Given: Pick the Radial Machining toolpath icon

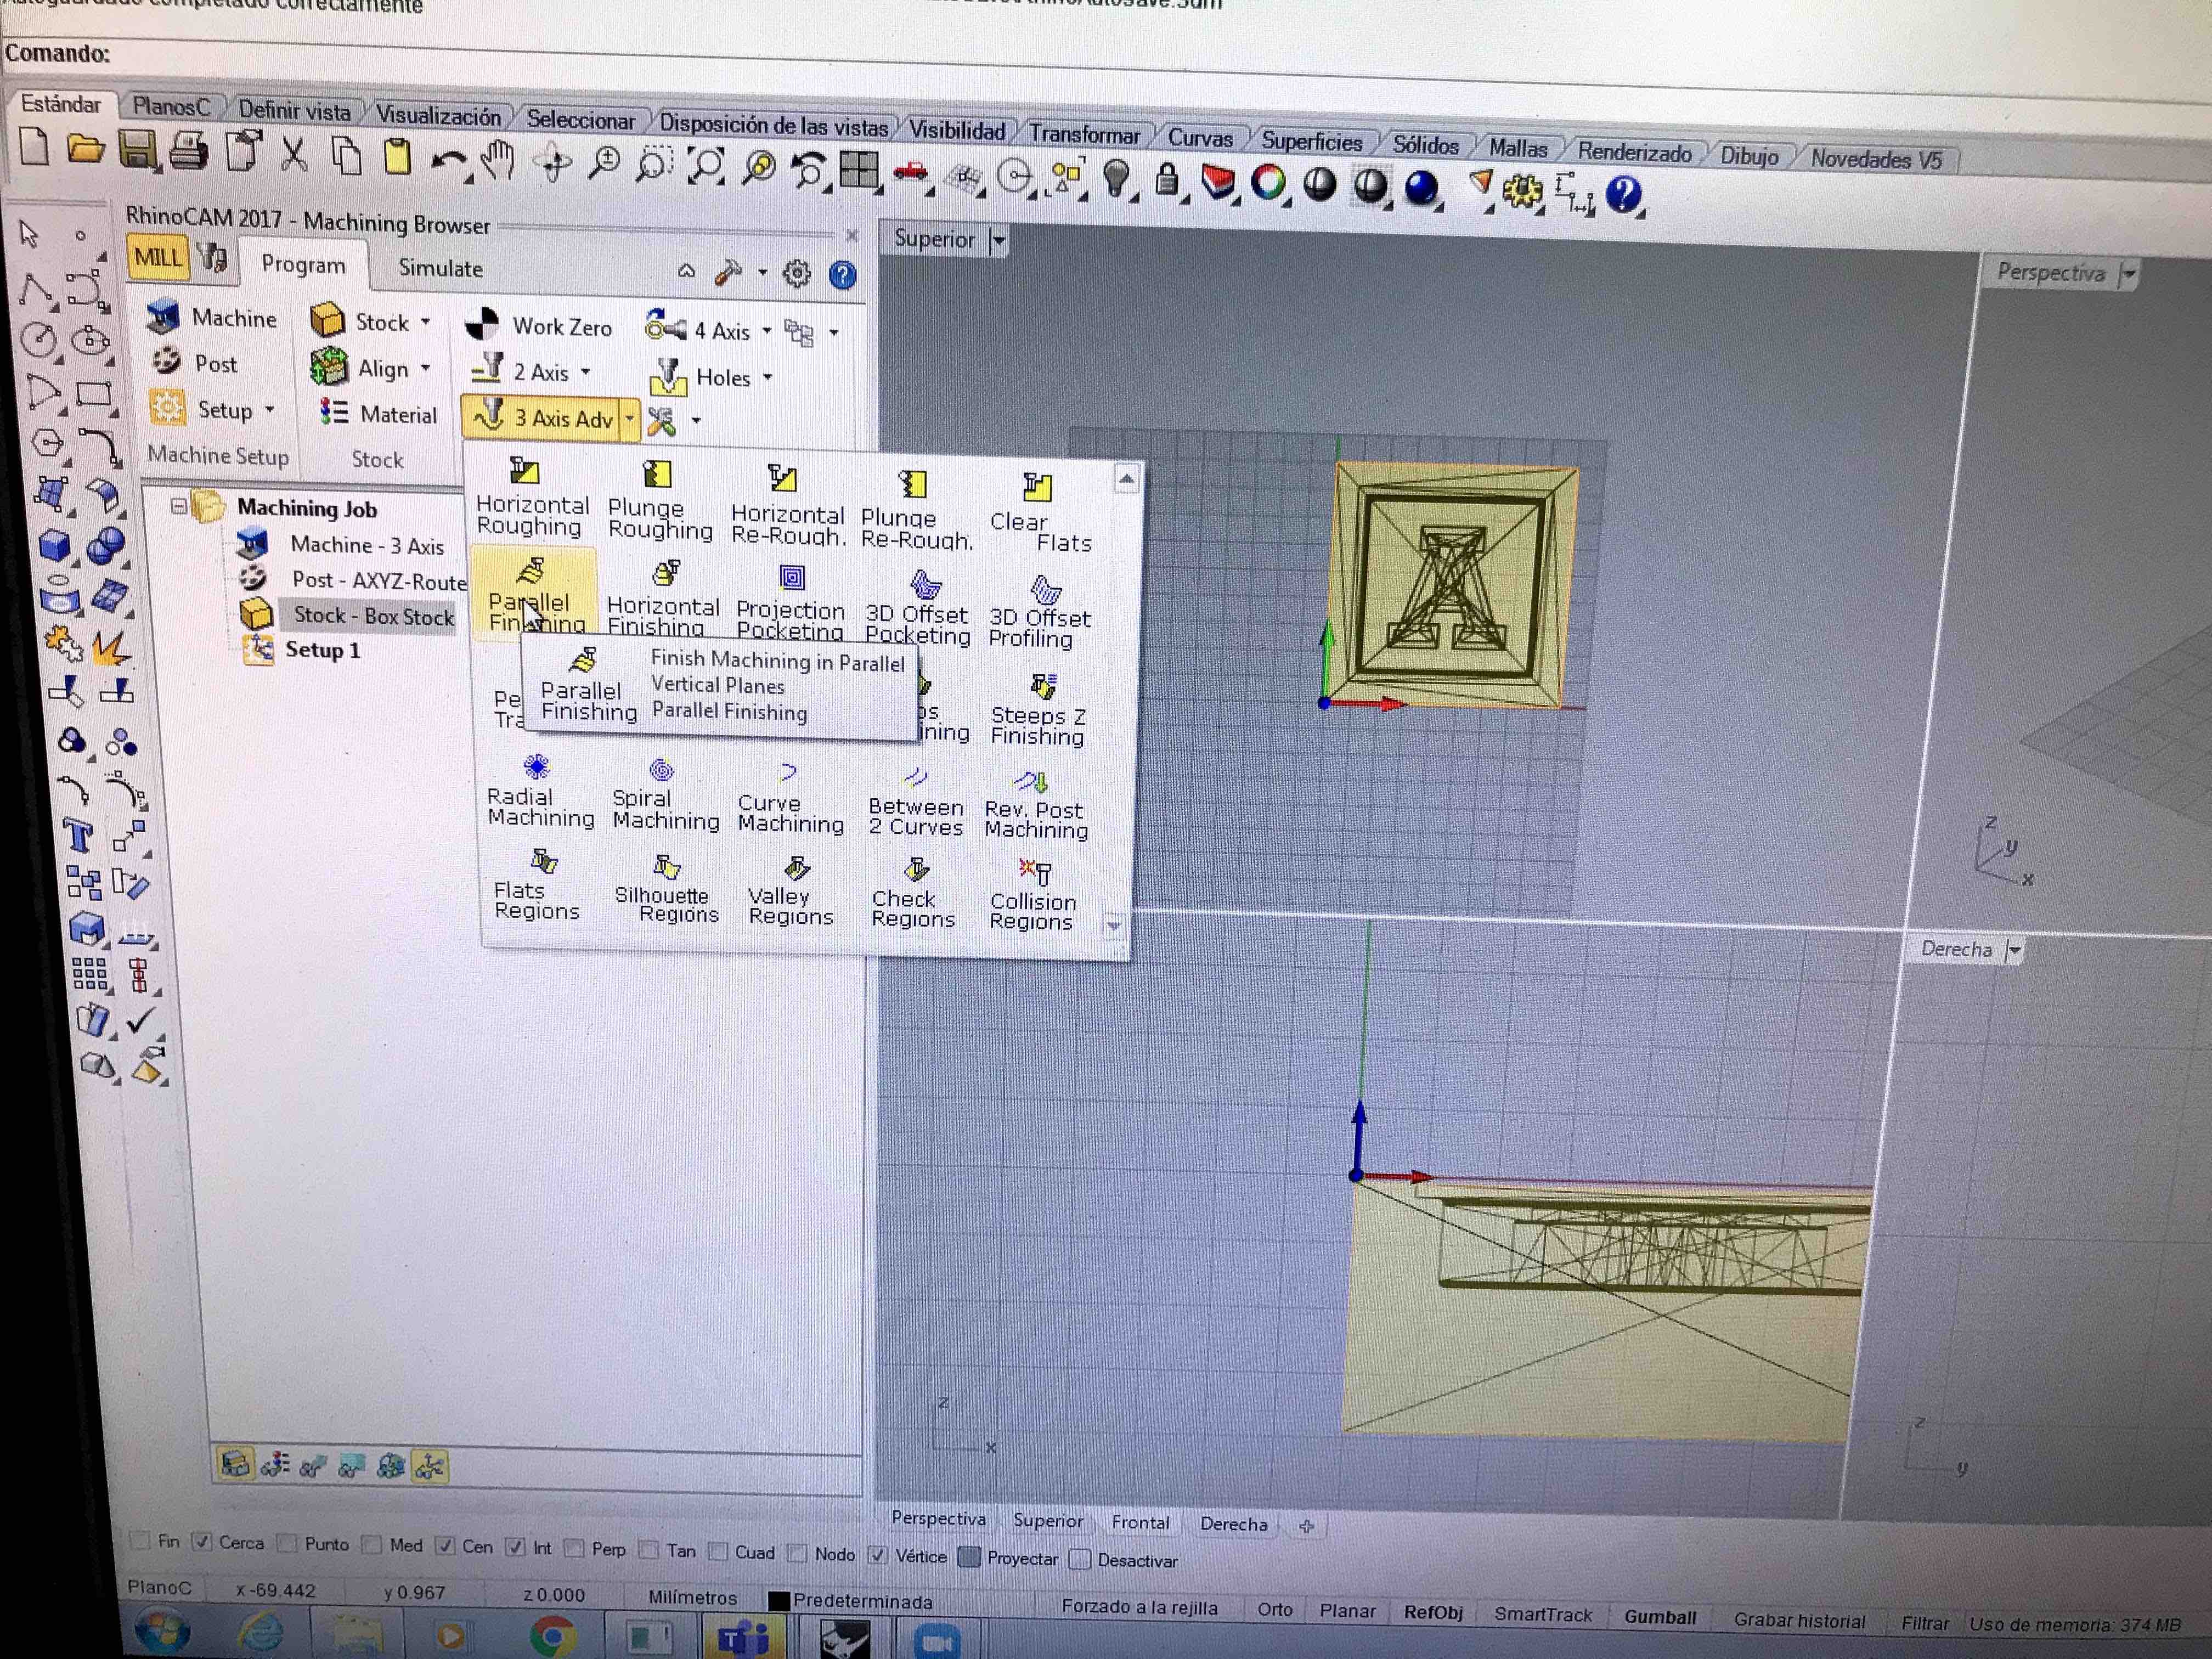Looking at the screenshot, I should [536, 768].
